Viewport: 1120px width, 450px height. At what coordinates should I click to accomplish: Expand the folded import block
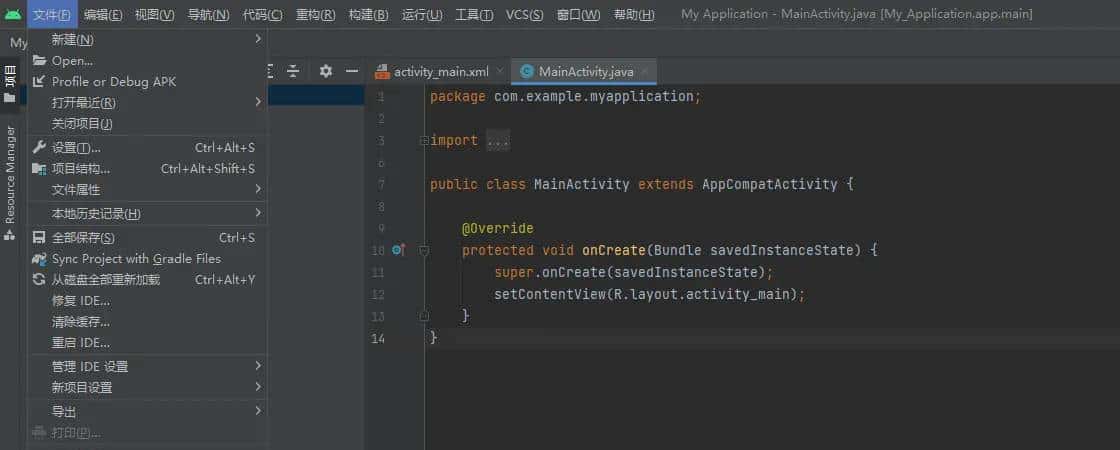(424, 141)
